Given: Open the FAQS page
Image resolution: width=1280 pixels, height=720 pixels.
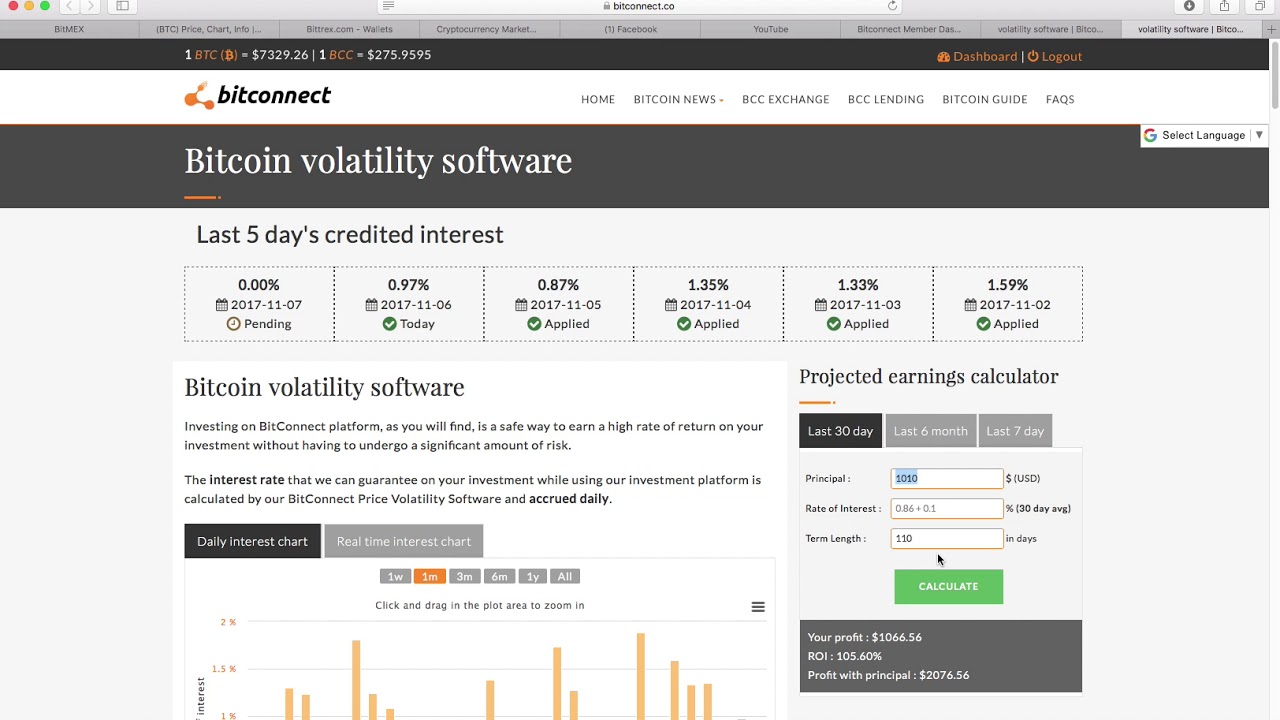Looking at the screenshot, I should [x=1060, y=99].
